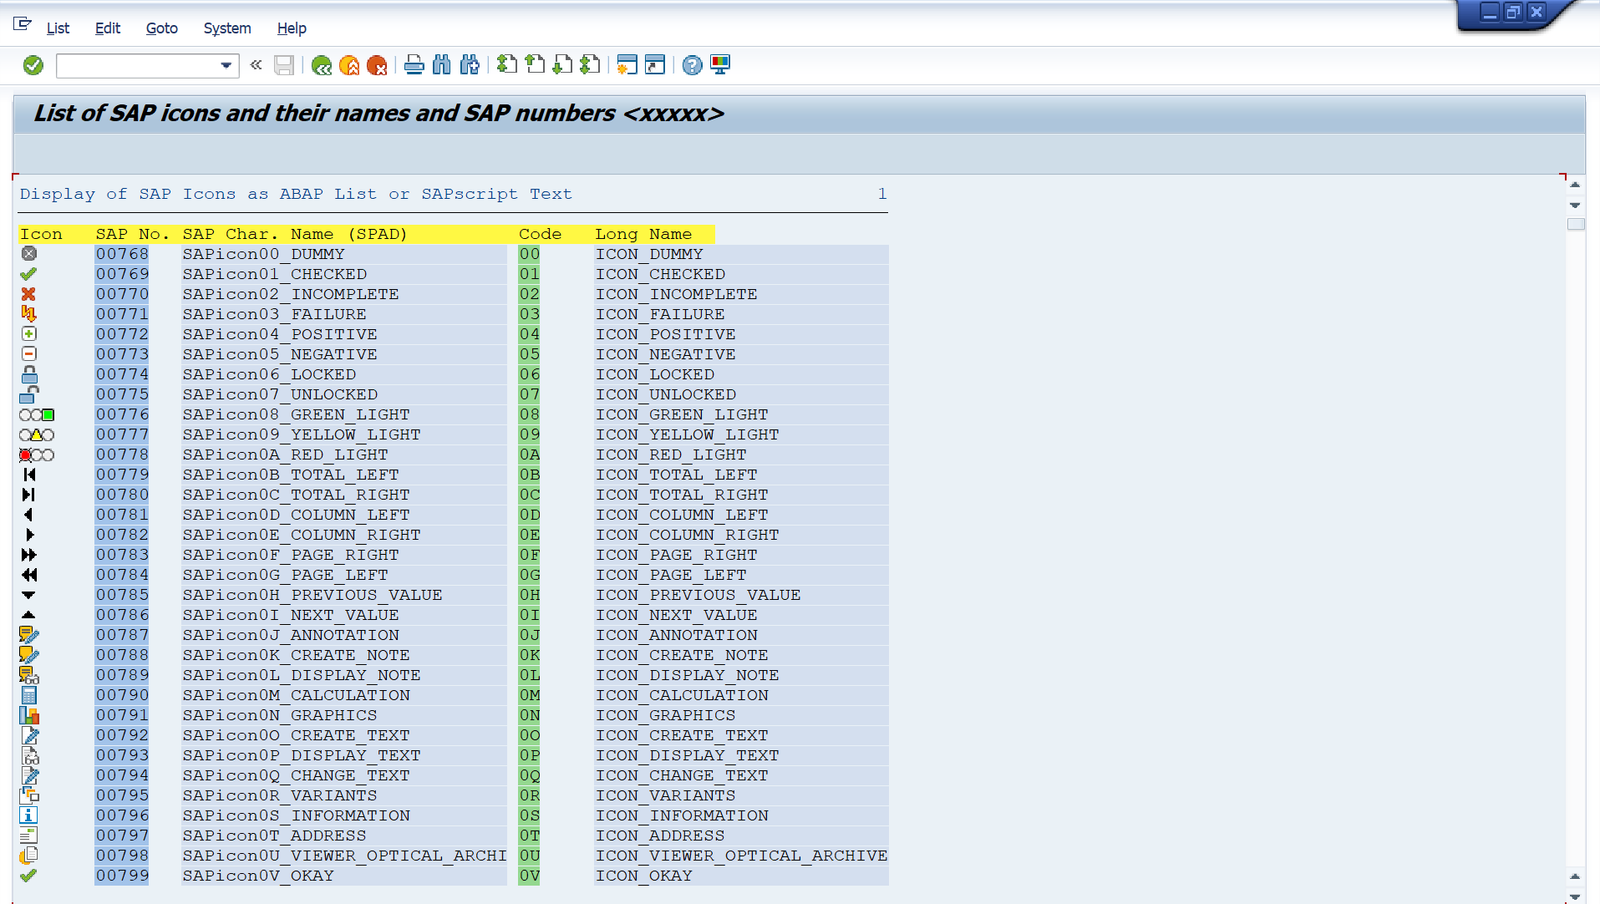
Task: Open the Edit menu
Action: (x=108, y=28)
